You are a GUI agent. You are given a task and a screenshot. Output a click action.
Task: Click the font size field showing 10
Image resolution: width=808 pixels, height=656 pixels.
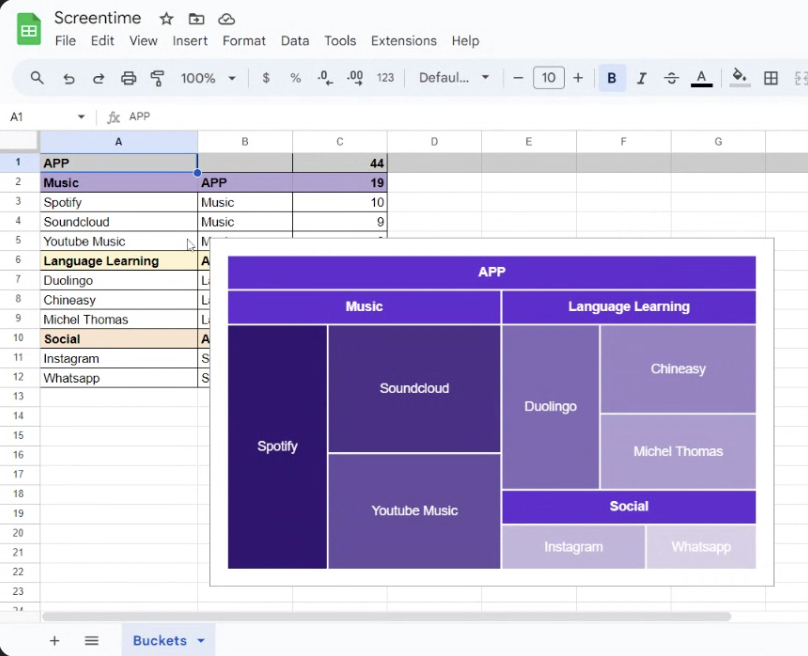pyautogui.click(x=548, y=78)
